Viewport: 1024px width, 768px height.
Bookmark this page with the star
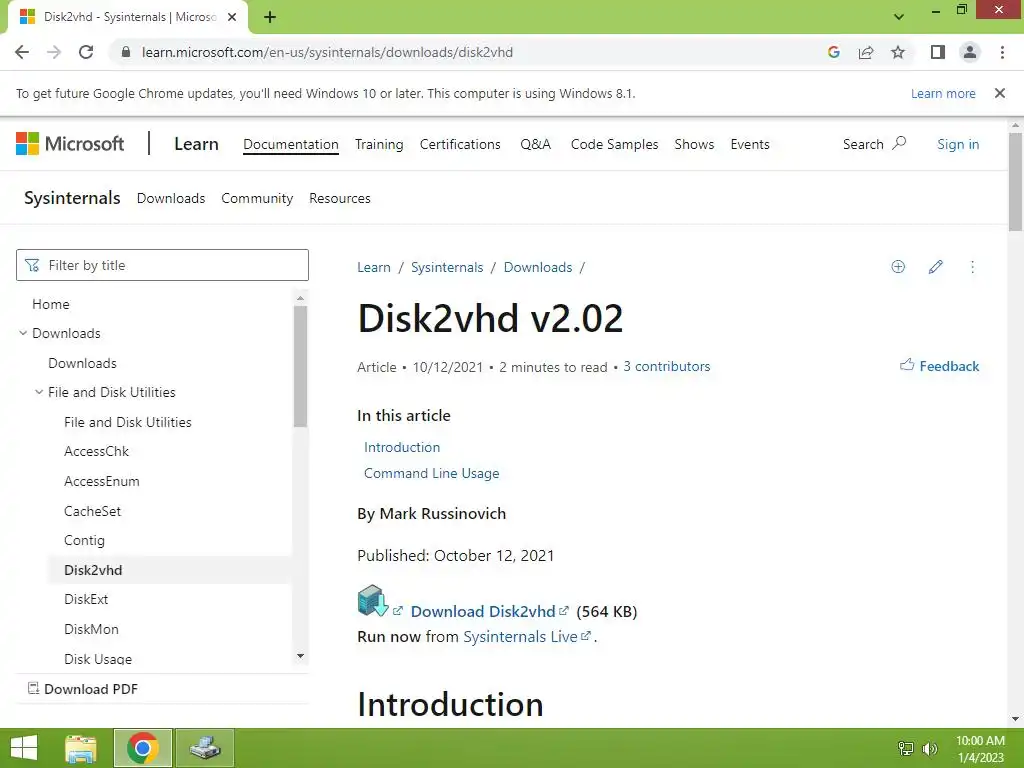tap(898, 52)
